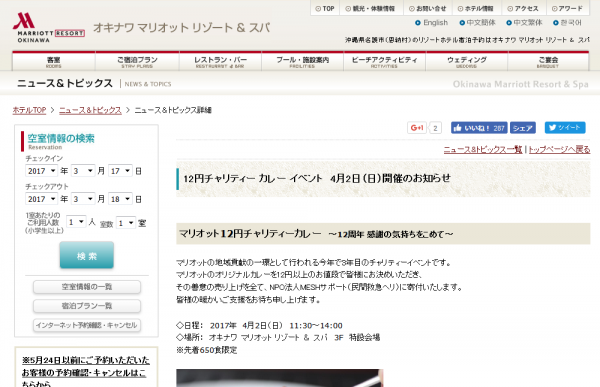
Task: Open お問い合せ header link
Action: (428, 8)
